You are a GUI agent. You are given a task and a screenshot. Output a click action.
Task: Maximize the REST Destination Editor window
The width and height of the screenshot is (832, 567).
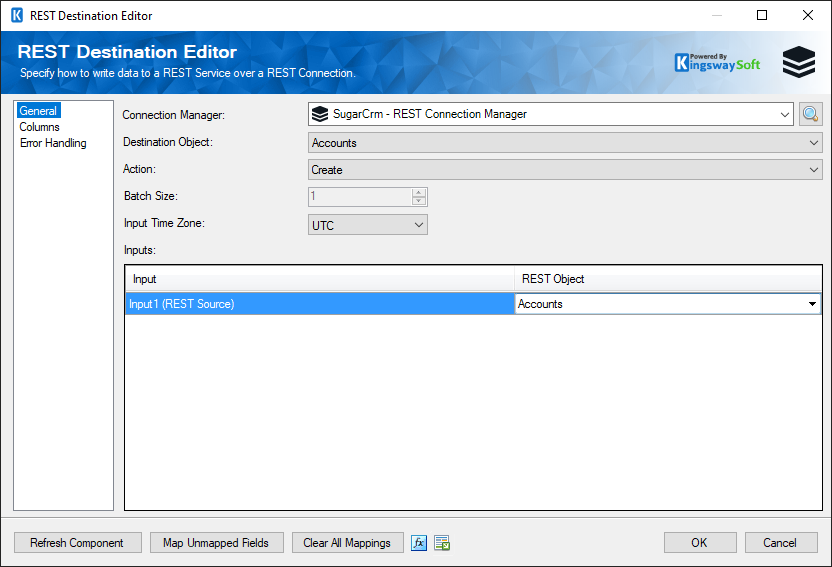762,15
